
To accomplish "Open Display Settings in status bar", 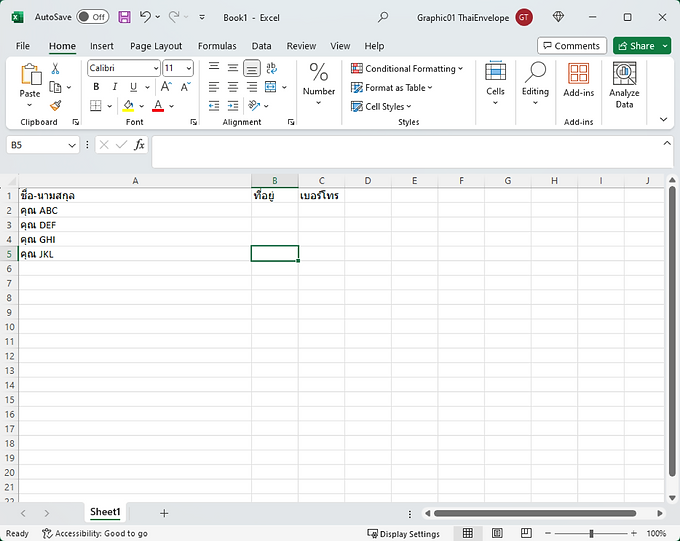I will coord(403,534).
